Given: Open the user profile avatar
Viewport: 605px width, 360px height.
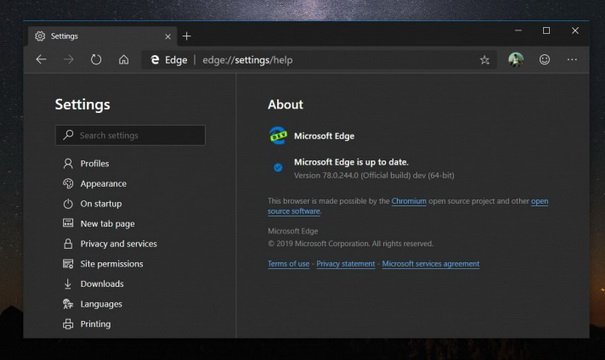Looking at the screenshot, I should (x=516, y=59).
